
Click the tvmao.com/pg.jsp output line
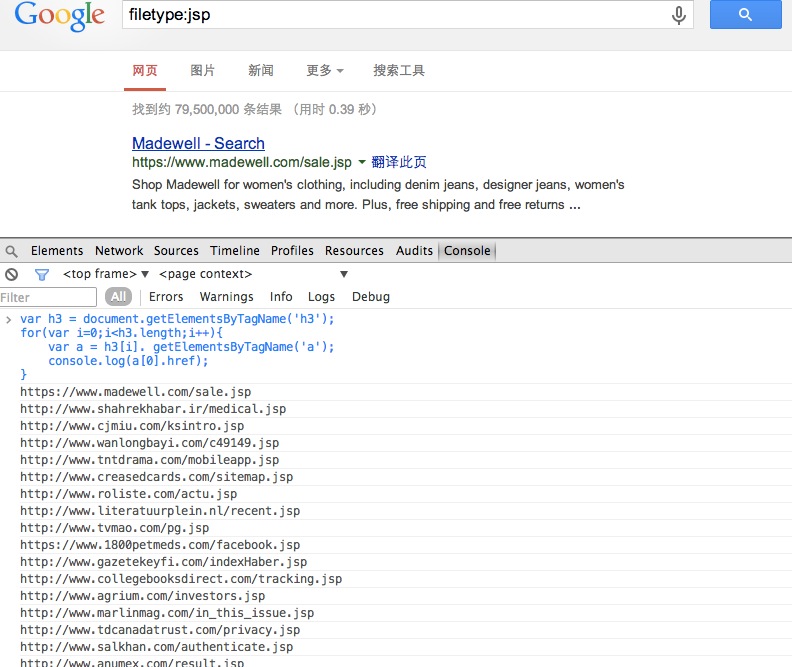(114, 528)
